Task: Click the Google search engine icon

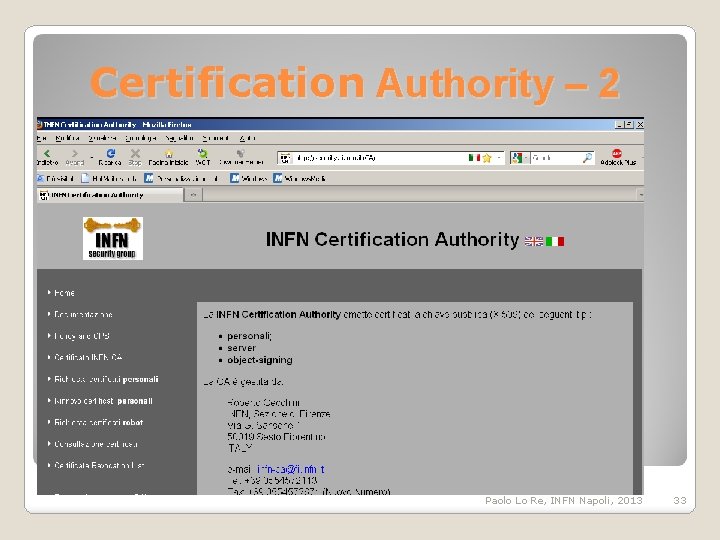Action: (517, 158)
